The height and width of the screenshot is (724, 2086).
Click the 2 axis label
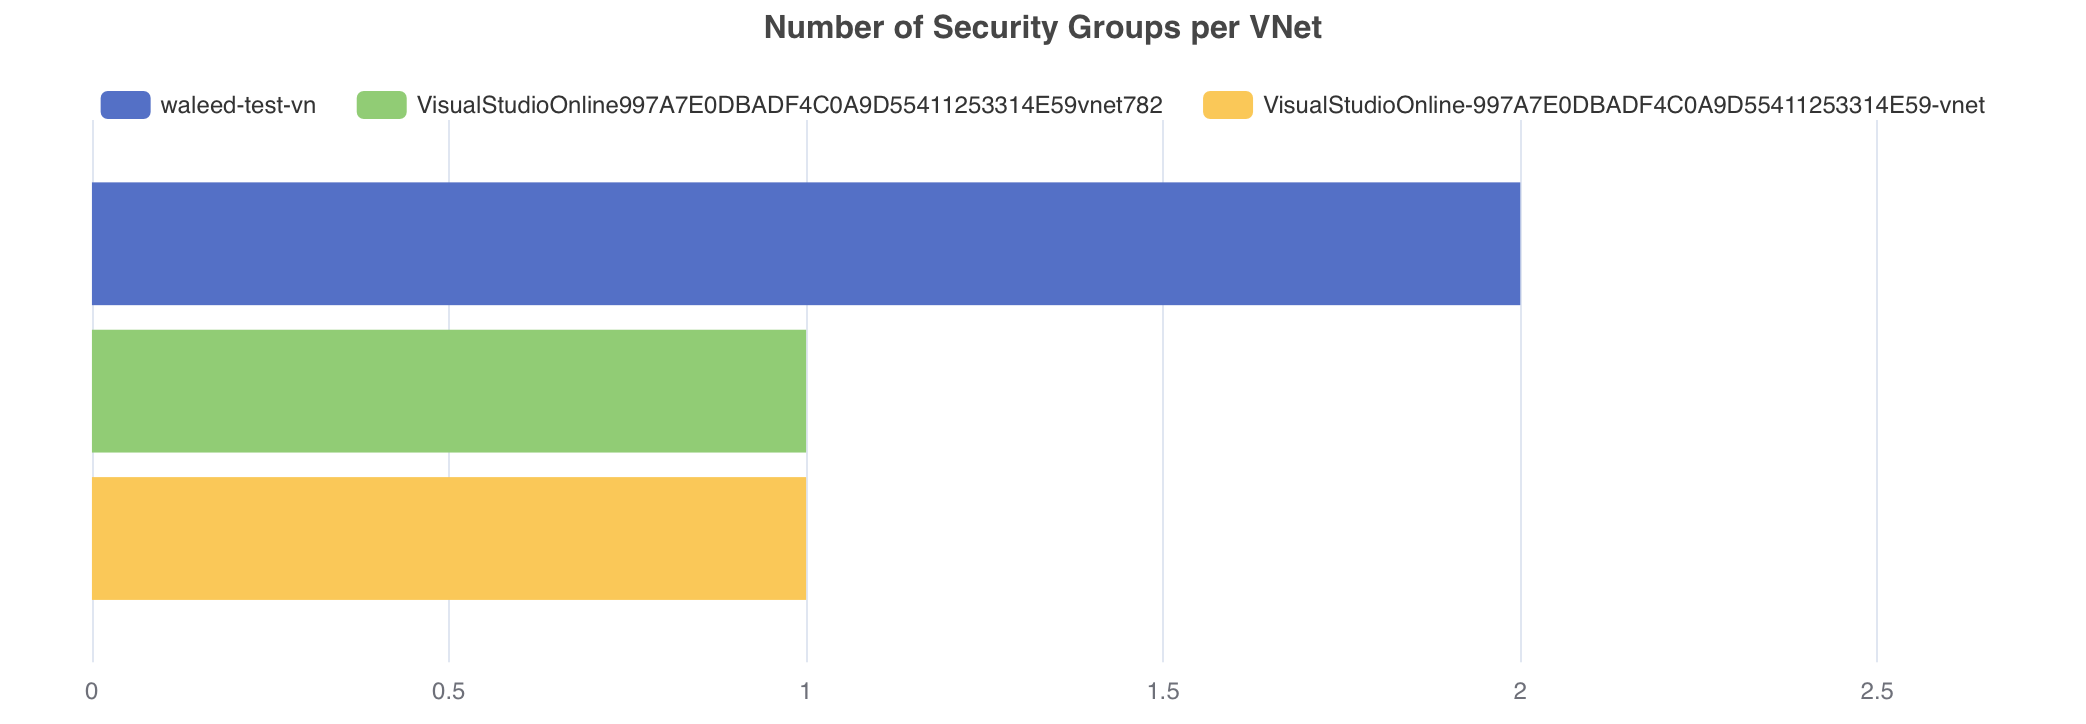(1520, 692)
